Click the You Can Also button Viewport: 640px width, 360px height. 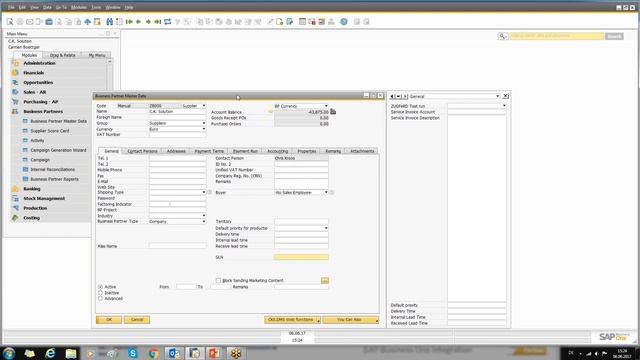pos(351,320)
